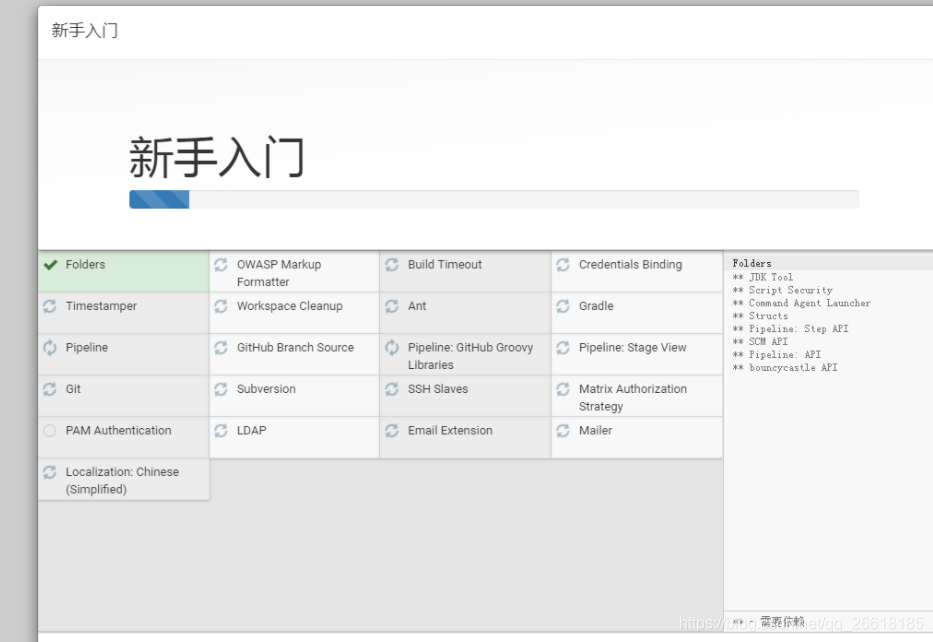The image size is (933, 642).
Task: Select the OWASP Markup Formatter label
Action: click(278, 273)
